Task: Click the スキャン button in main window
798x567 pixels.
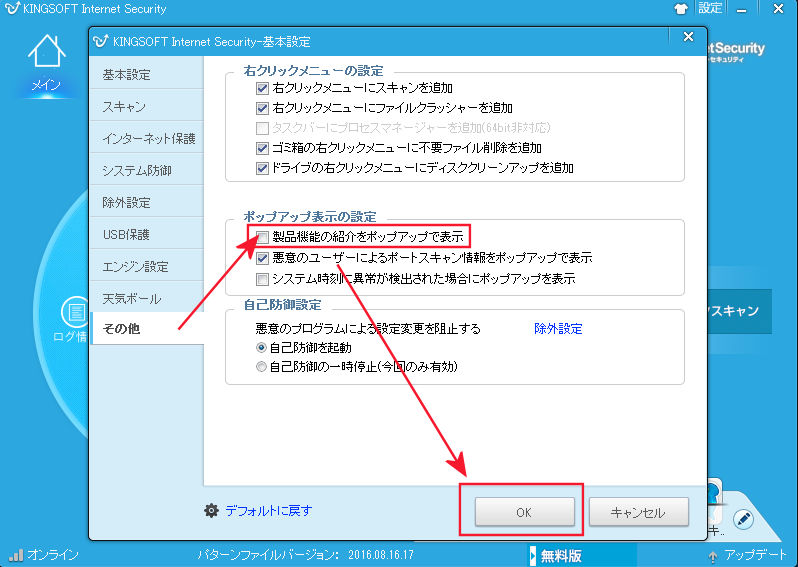Action: (739, 311)
